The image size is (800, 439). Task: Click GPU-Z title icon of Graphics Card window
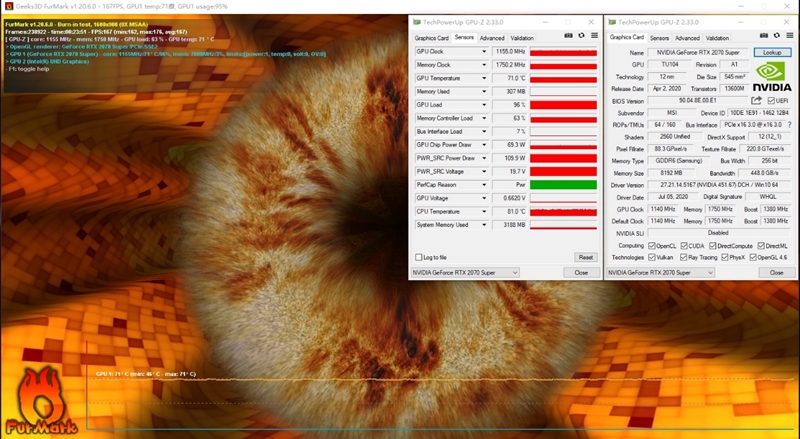coord(612,22)
